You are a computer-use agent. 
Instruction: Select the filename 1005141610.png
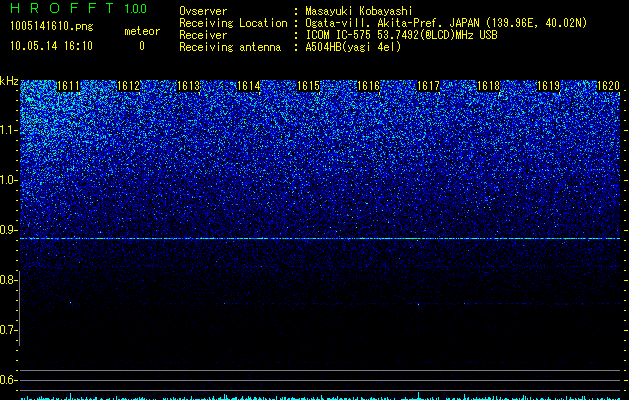(51, 26)
